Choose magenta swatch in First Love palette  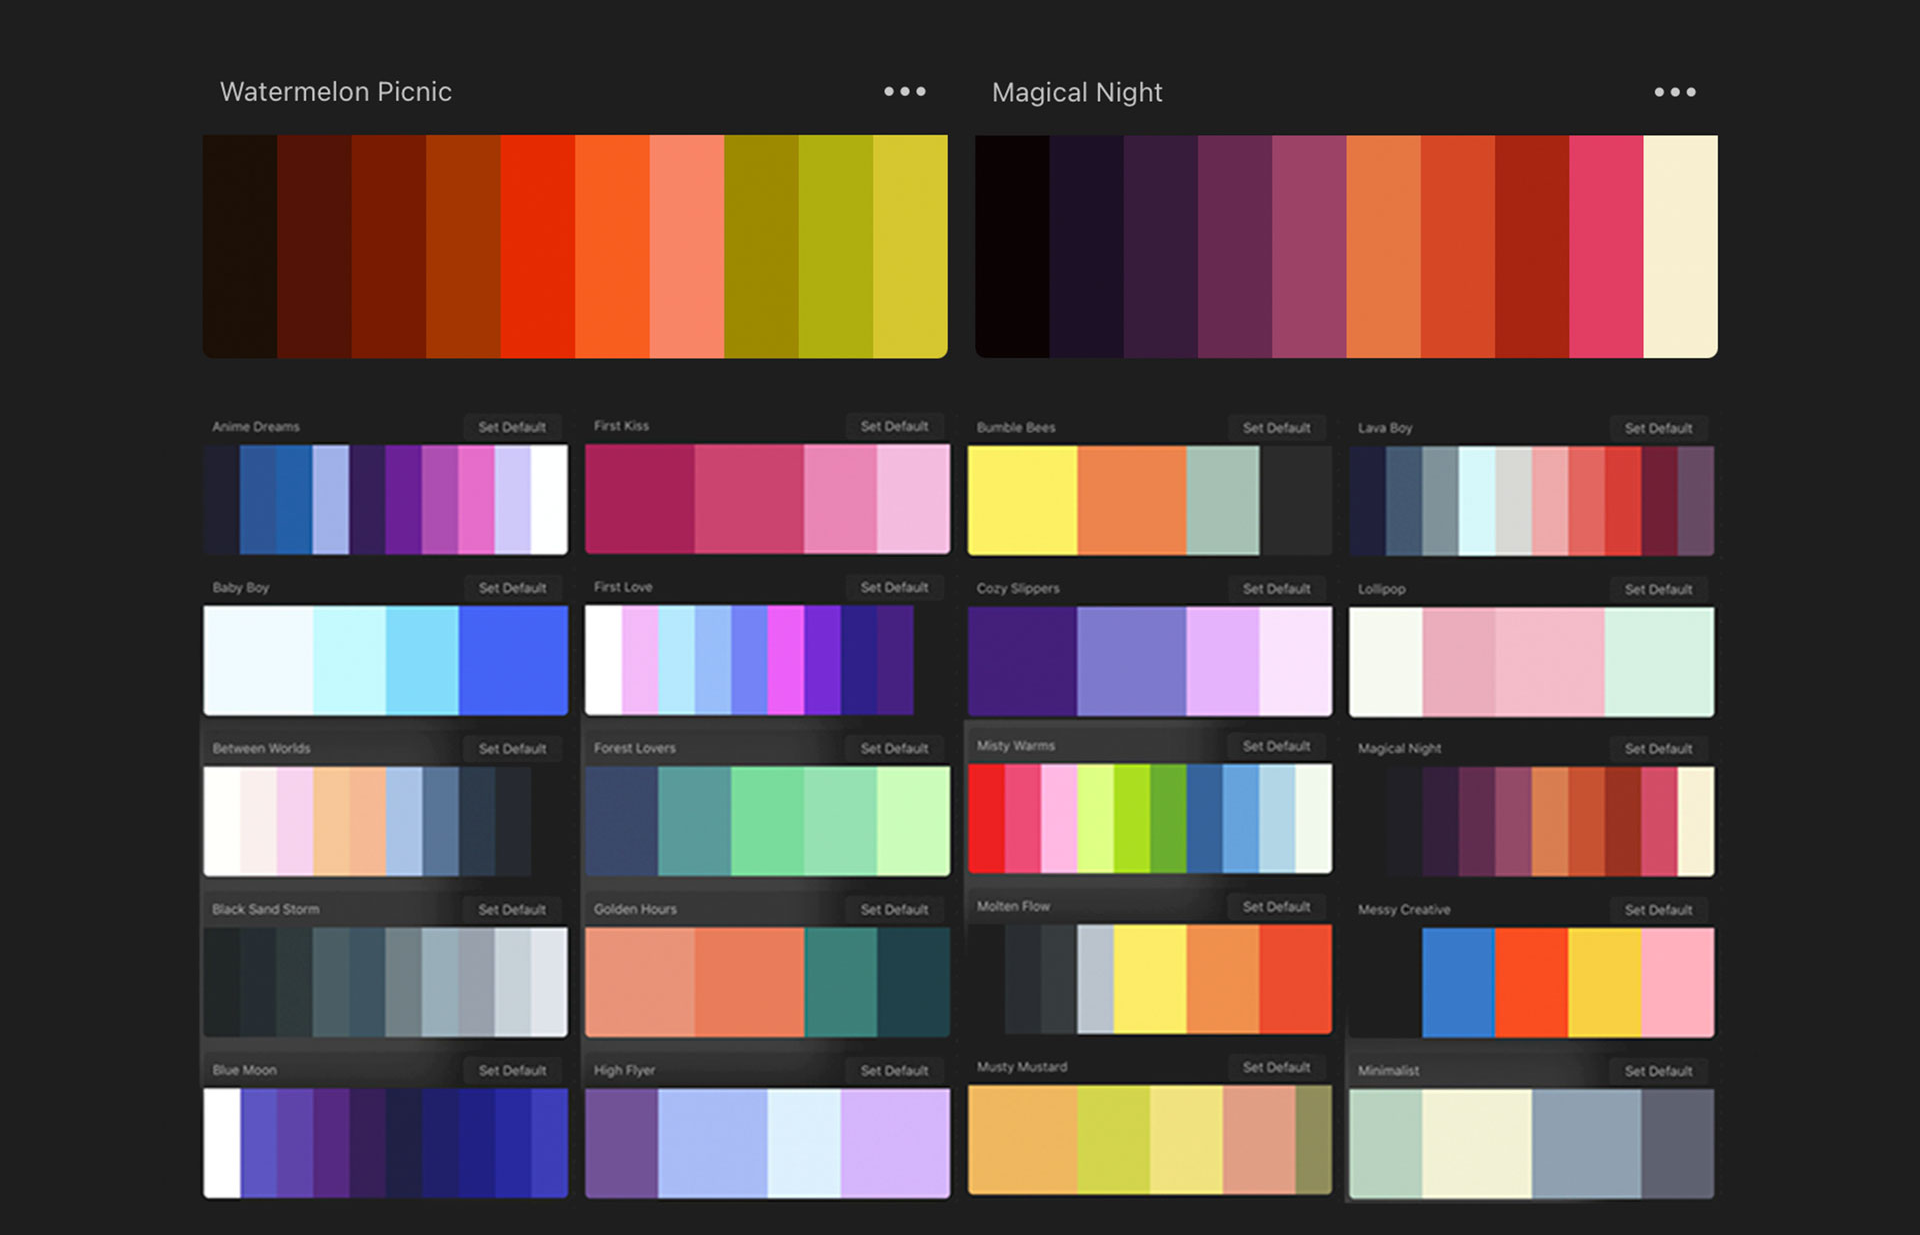pos(785,660)
